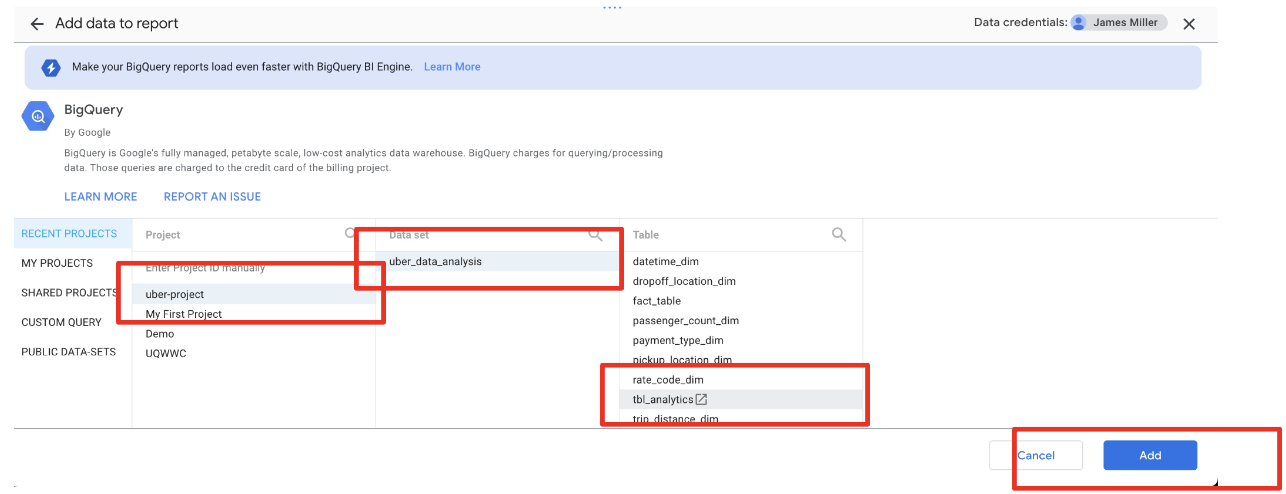Open the Learn More link in banner

pyautogui.click(x=452, y=67)
